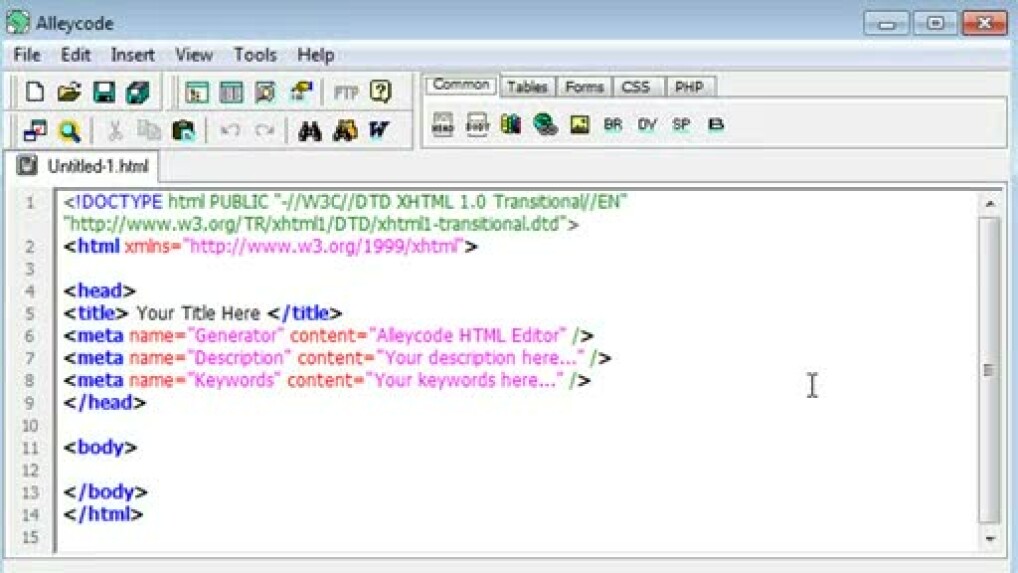Save the file using the floppy disk icon

click(103, 92)
